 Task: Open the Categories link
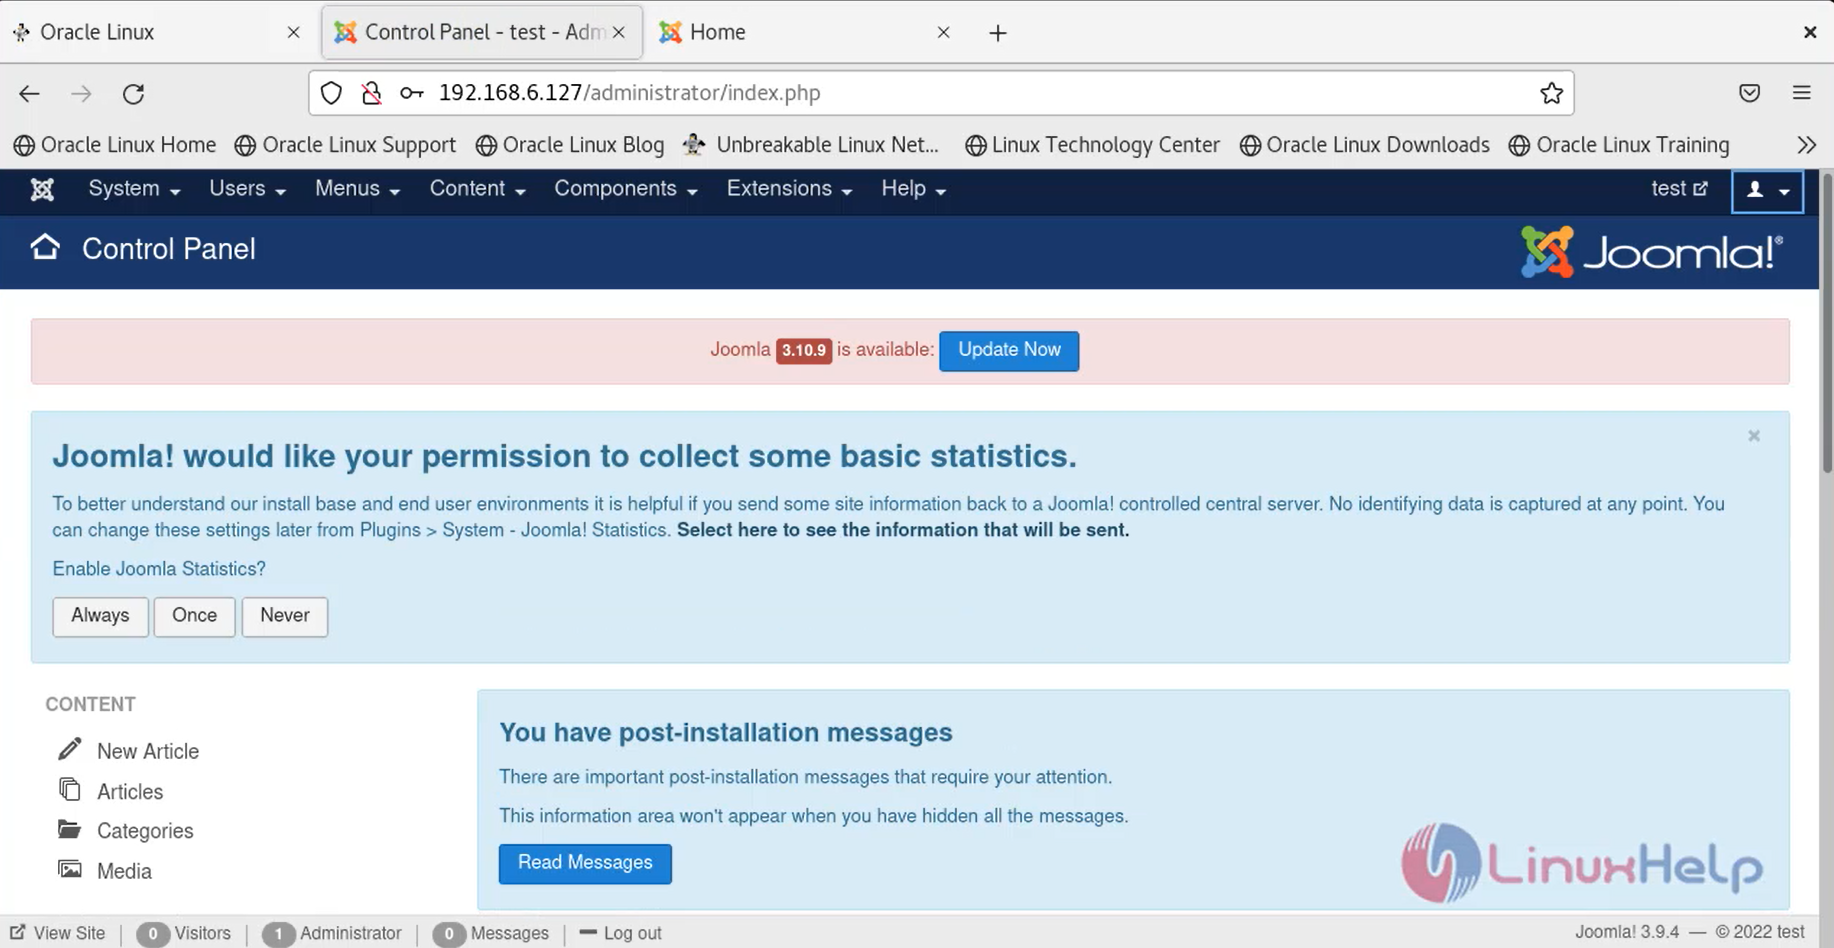(145, 831)
